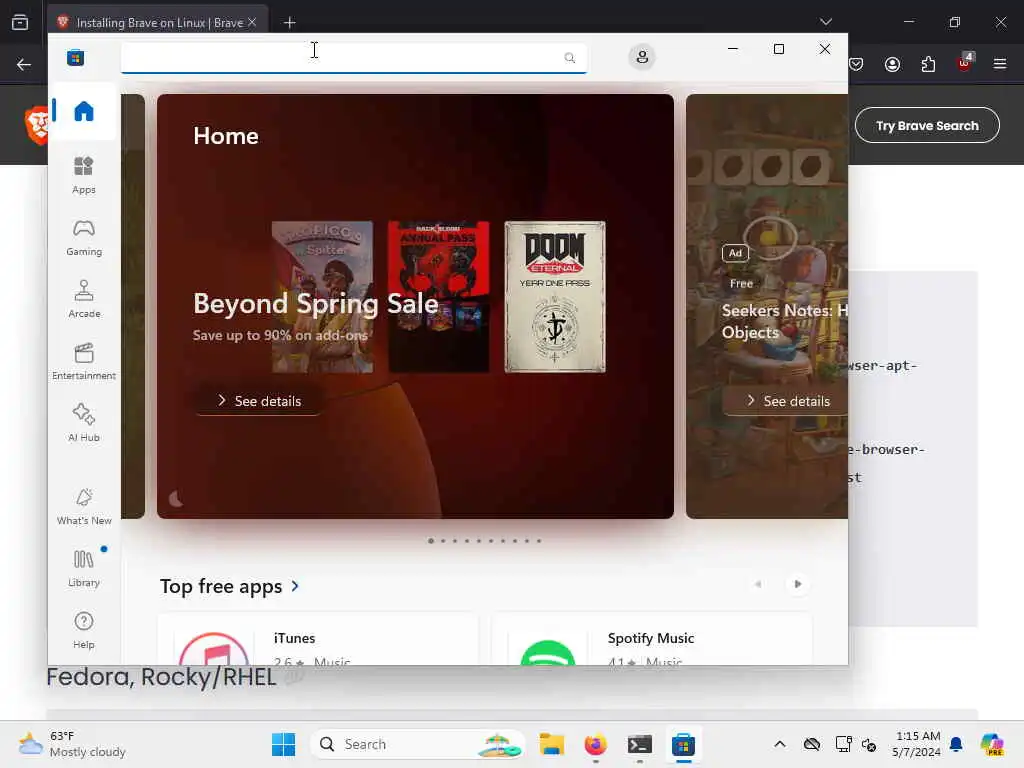This screenshot has height=768, width=1024.
Task: Open the Apps section in Store sidebar
Action: (84, 175)
